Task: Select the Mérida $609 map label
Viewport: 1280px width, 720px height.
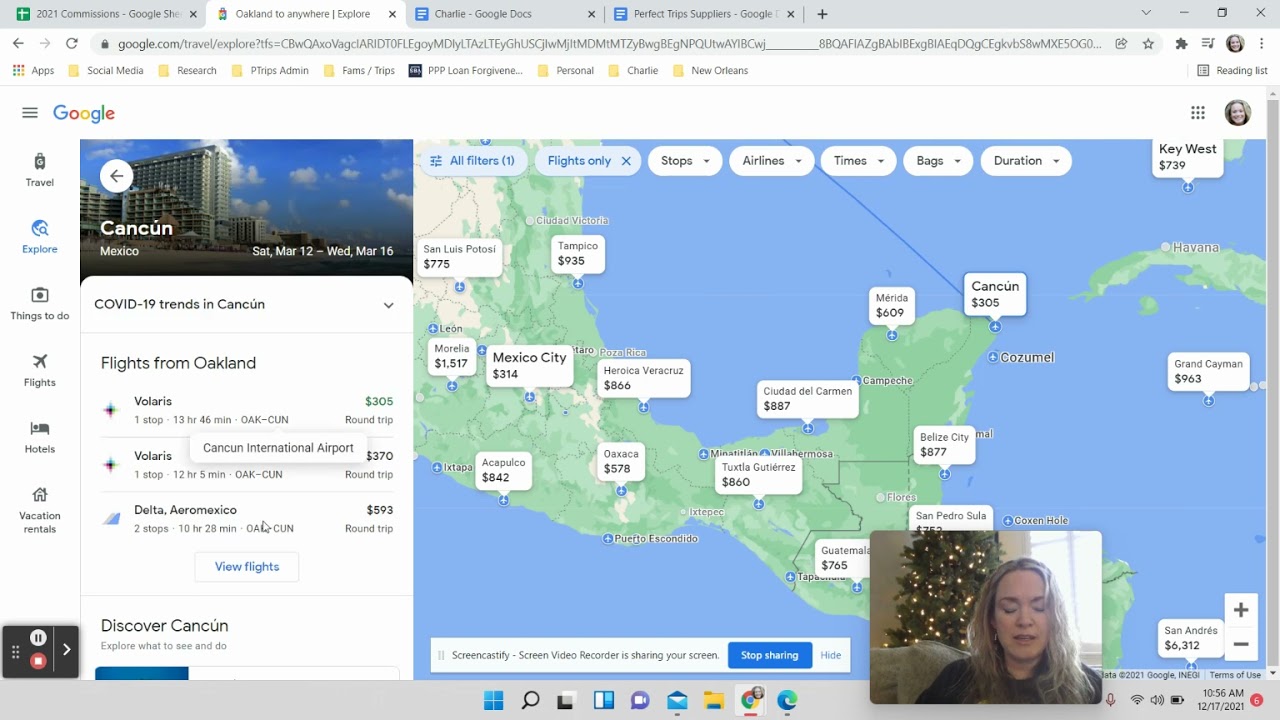Action: (891, 306)
